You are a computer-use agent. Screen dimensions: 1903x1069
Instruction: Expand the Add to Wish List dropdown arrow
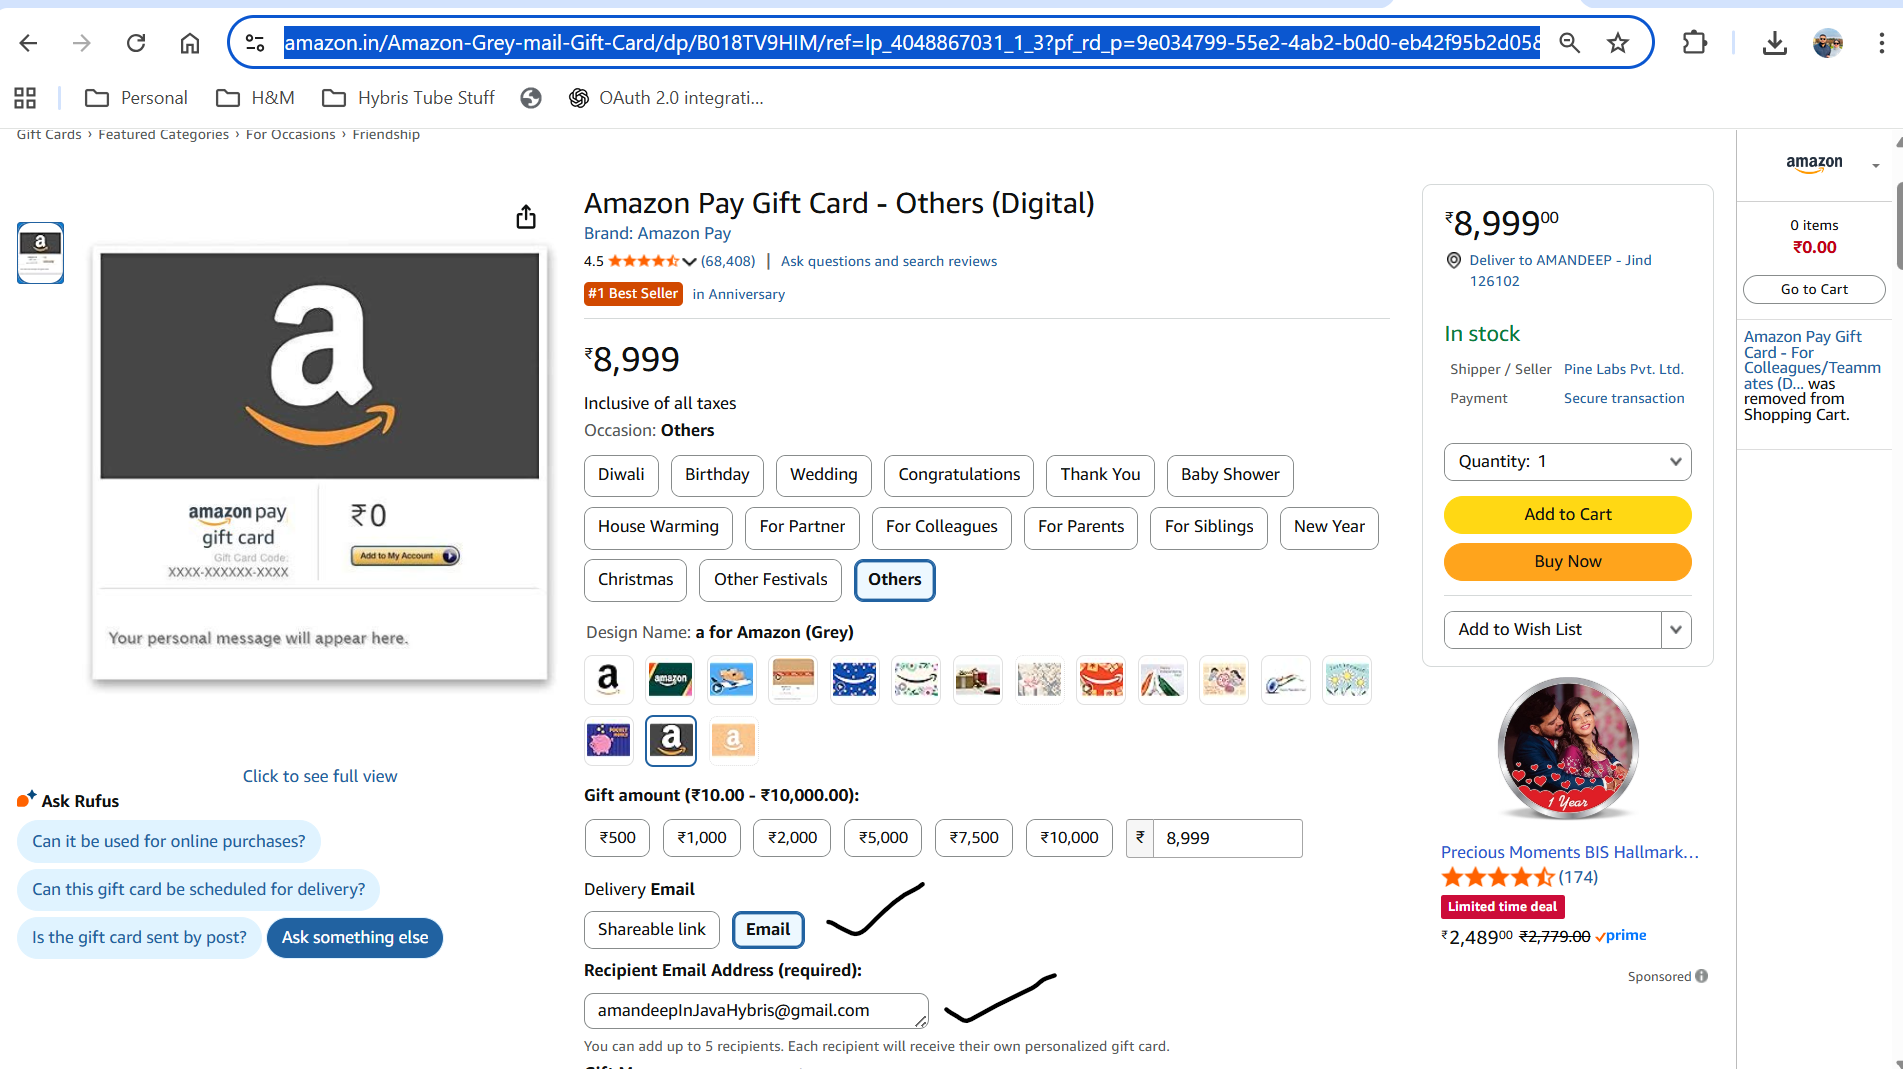[x=1676, y=629]
